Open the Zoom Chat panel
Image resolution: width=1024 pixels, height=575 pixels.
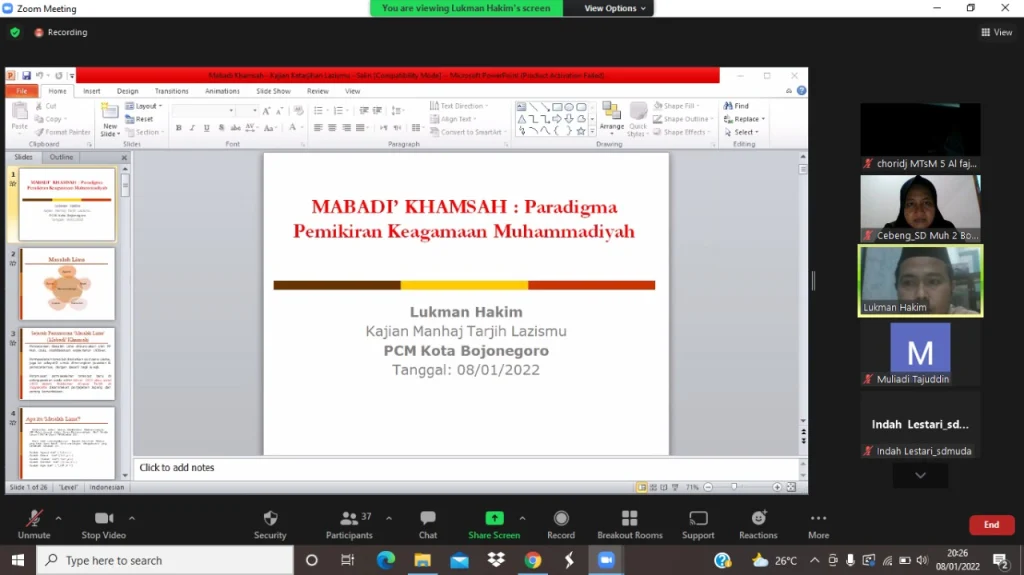tap(428, 525)
